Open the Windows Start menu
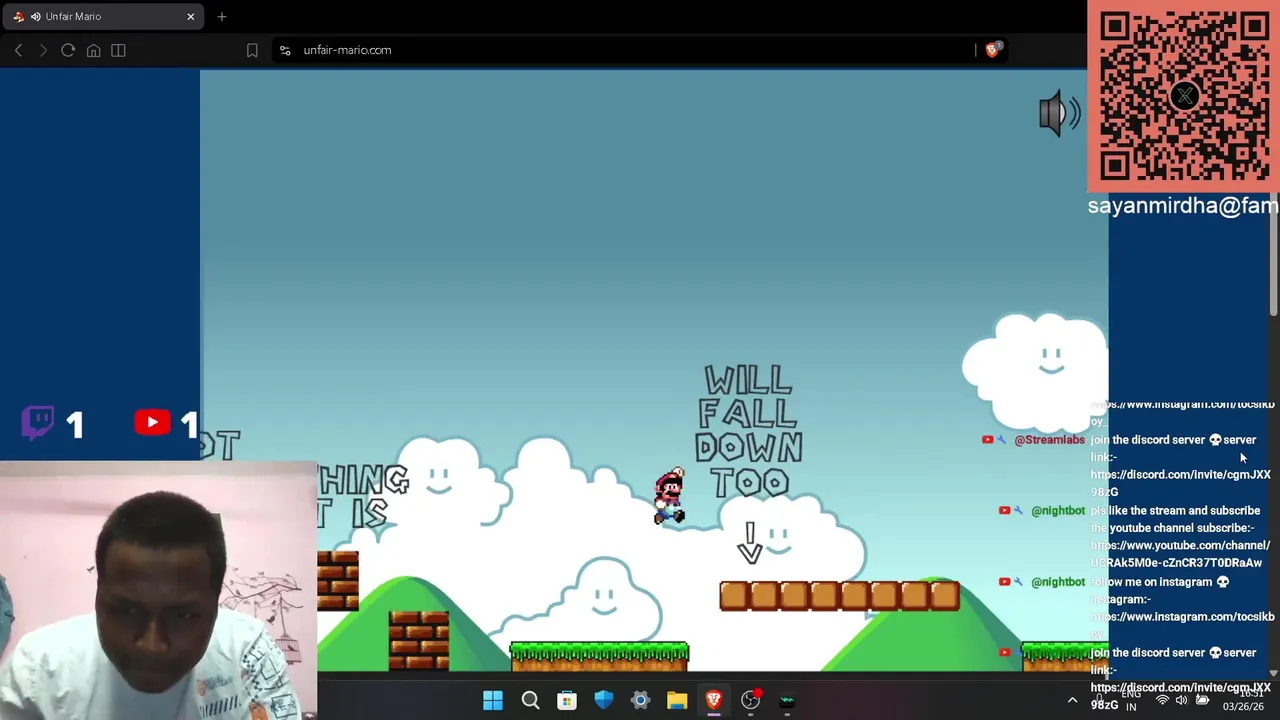The image size is (1280, 720). tap(493, 701)
